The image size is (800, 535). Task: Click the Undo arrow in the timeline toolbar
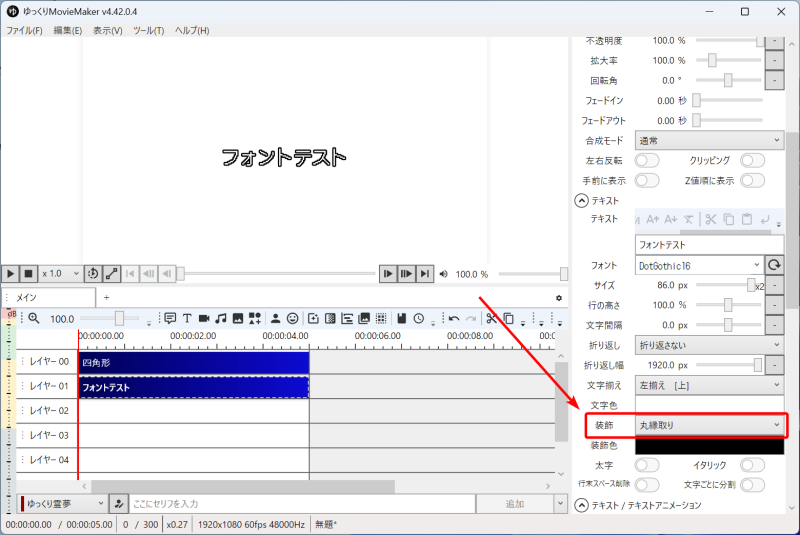454,318
